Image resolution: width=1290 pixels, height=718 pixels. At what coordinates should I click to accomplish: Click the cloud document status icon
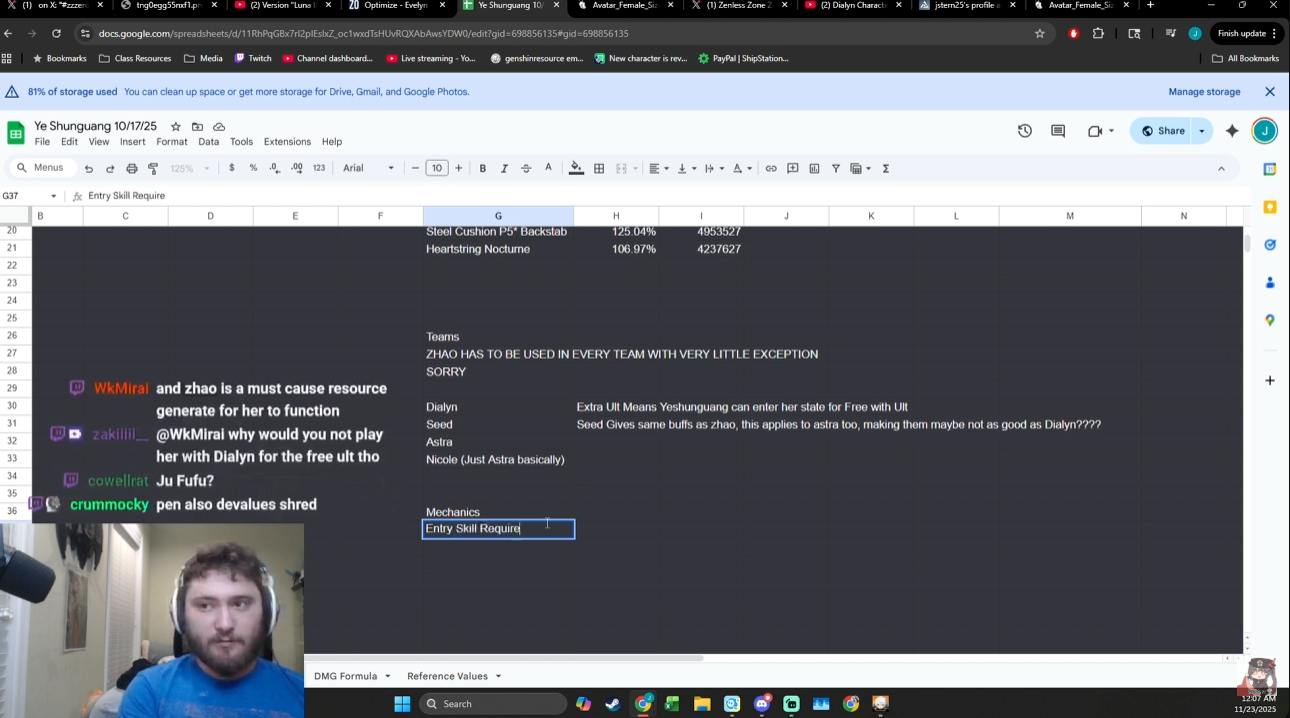click(x=219, y=127)
